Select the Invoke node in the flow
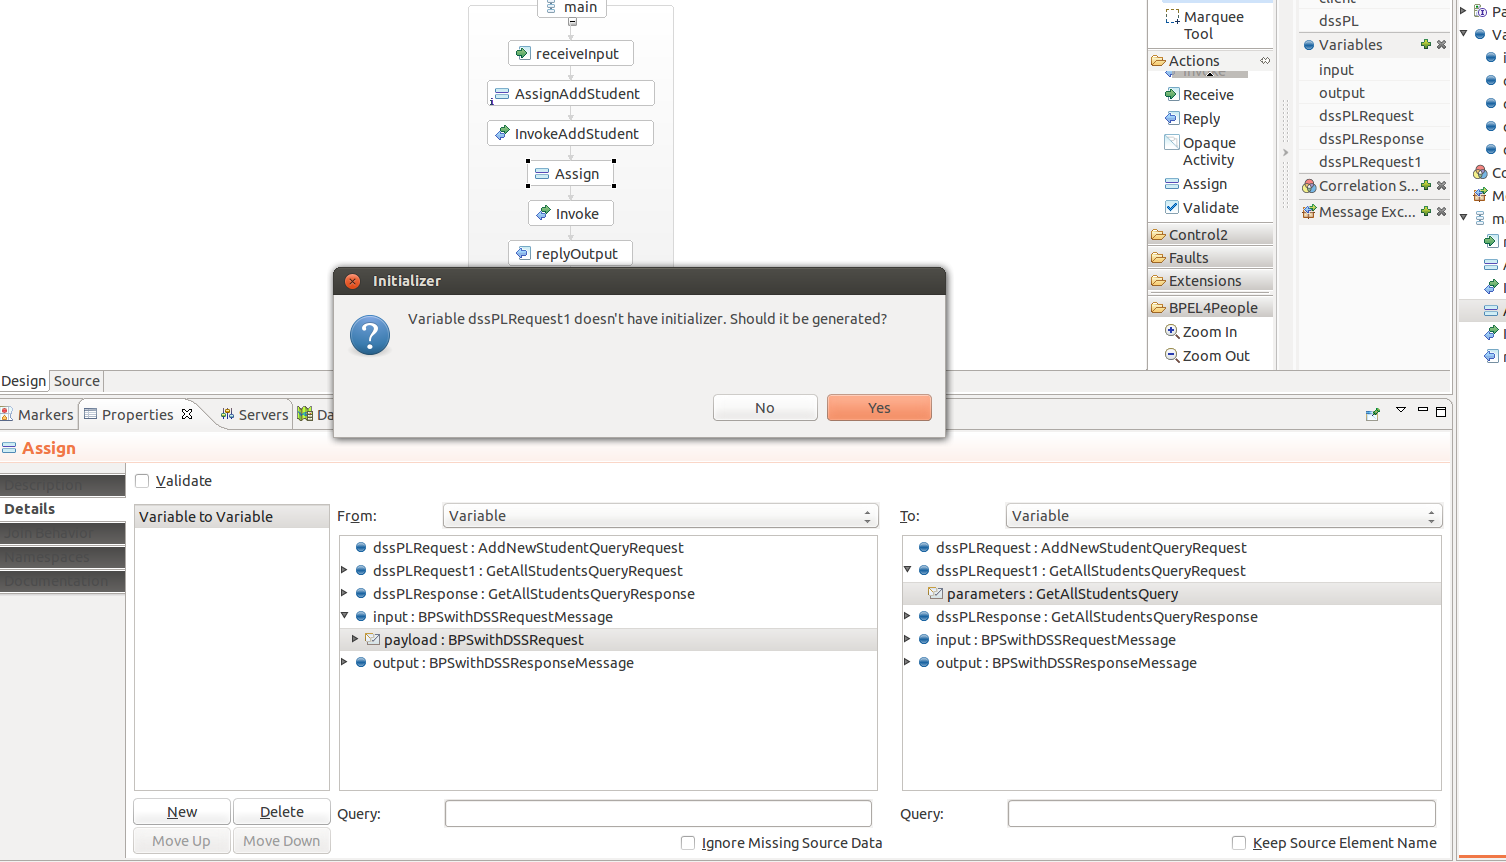1506x862 pixels. pyautogui.click(x=571, y=214)
